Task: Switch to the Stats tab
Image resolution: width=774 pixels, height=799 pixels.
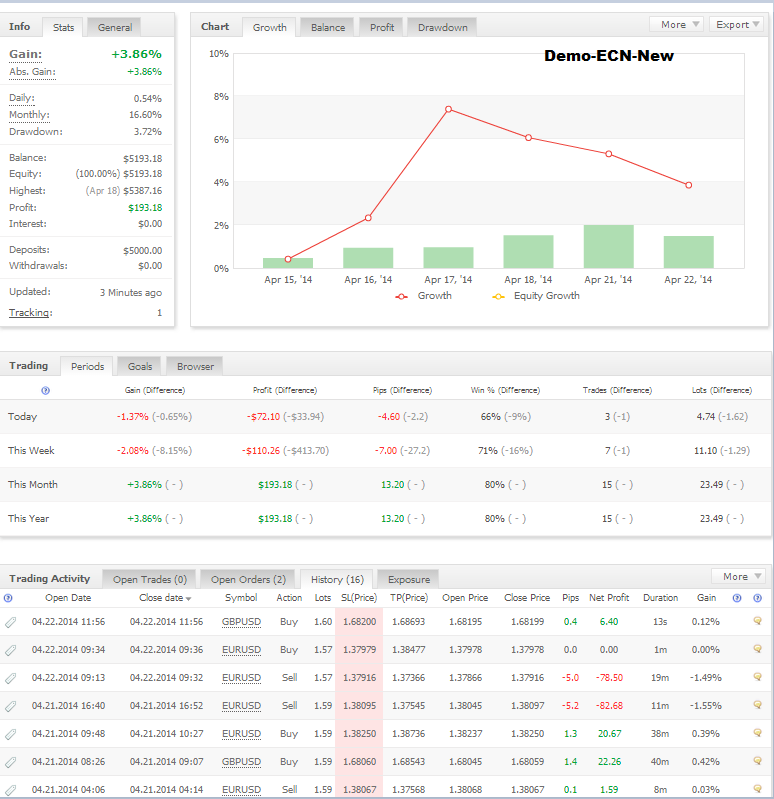Action: tap(64, 28)
